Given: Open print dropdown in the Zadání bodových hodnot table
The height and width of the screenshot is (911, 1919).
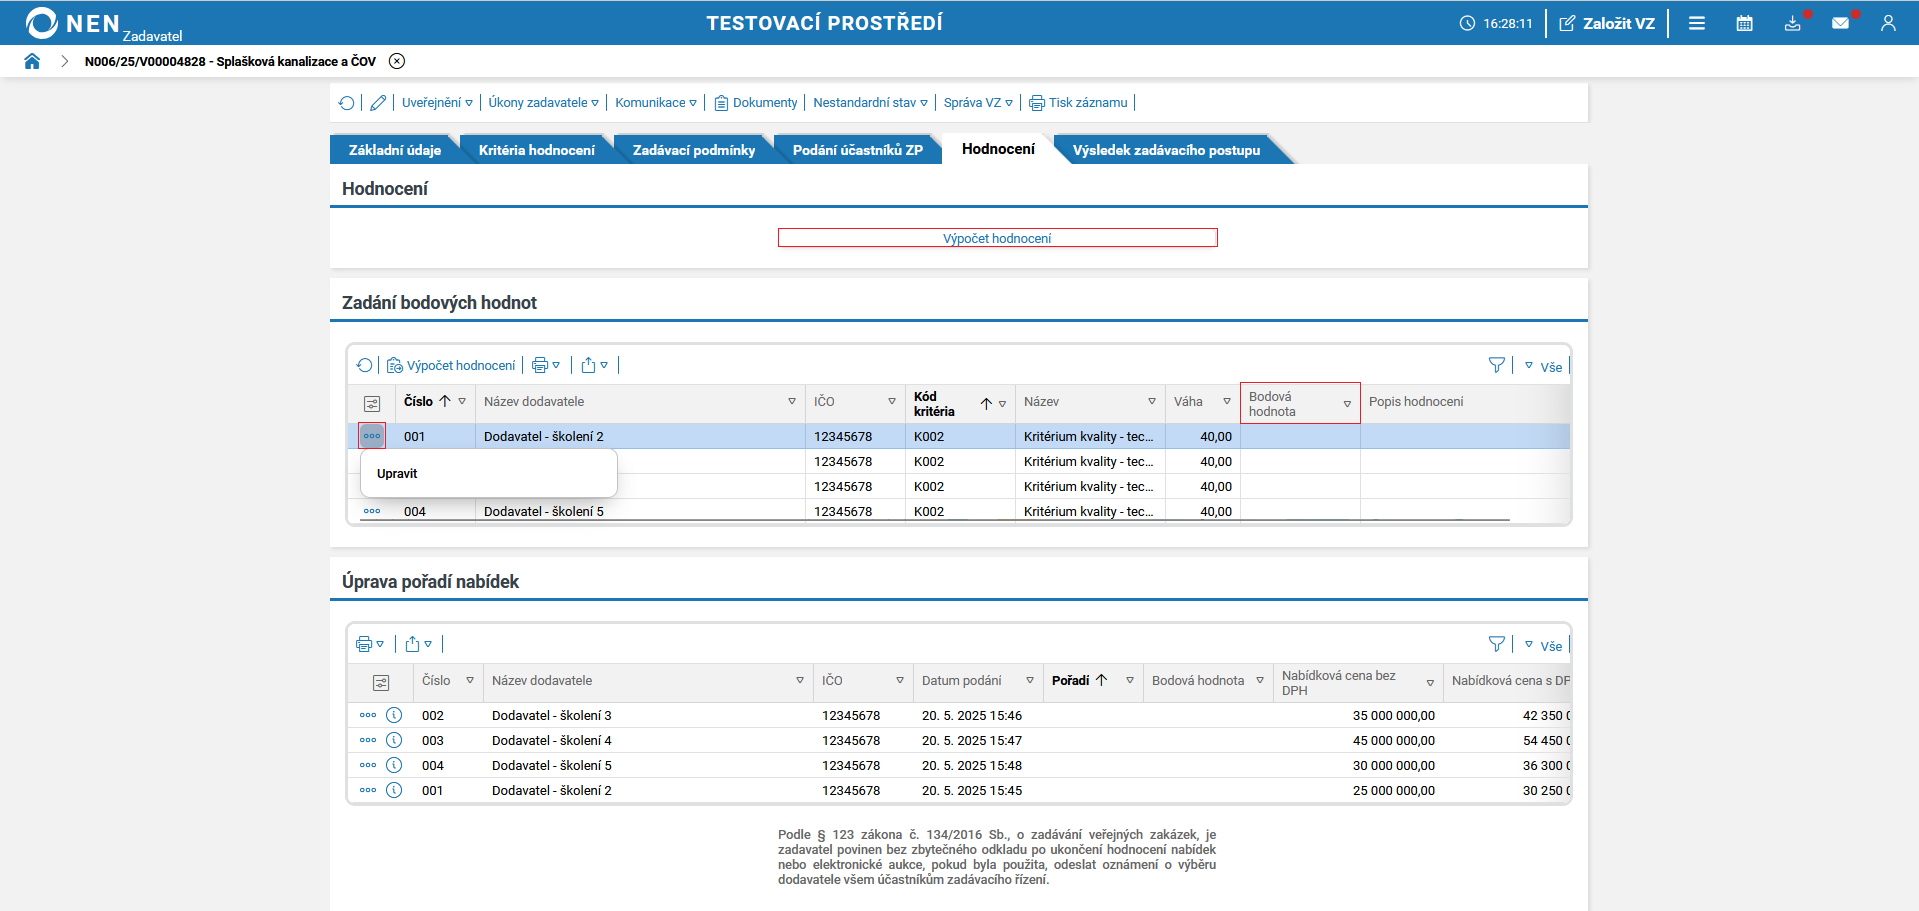Looking at the screenshot, I should pos(546,366).
